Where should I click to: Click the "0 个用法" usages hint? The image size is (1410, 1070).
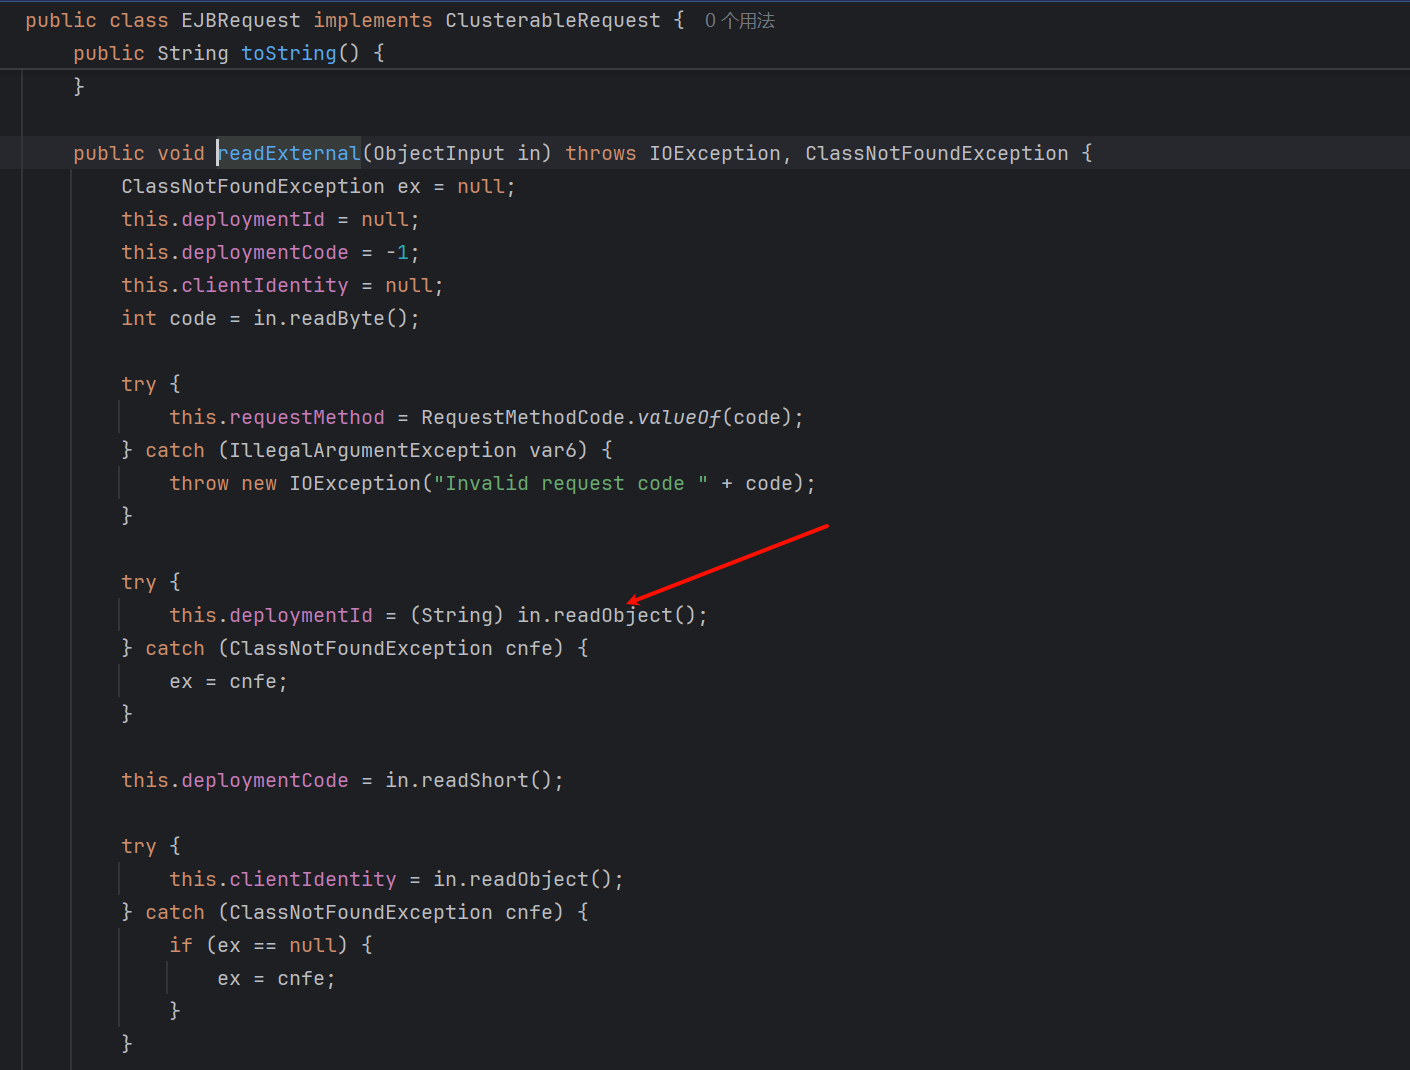[739, 21]
